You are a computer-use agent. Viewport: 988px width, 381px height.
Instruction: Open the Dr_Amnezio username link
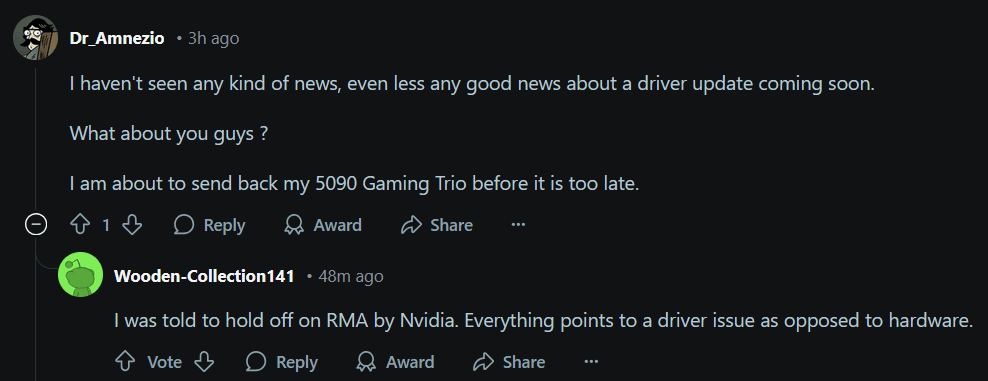coord(117,38)
